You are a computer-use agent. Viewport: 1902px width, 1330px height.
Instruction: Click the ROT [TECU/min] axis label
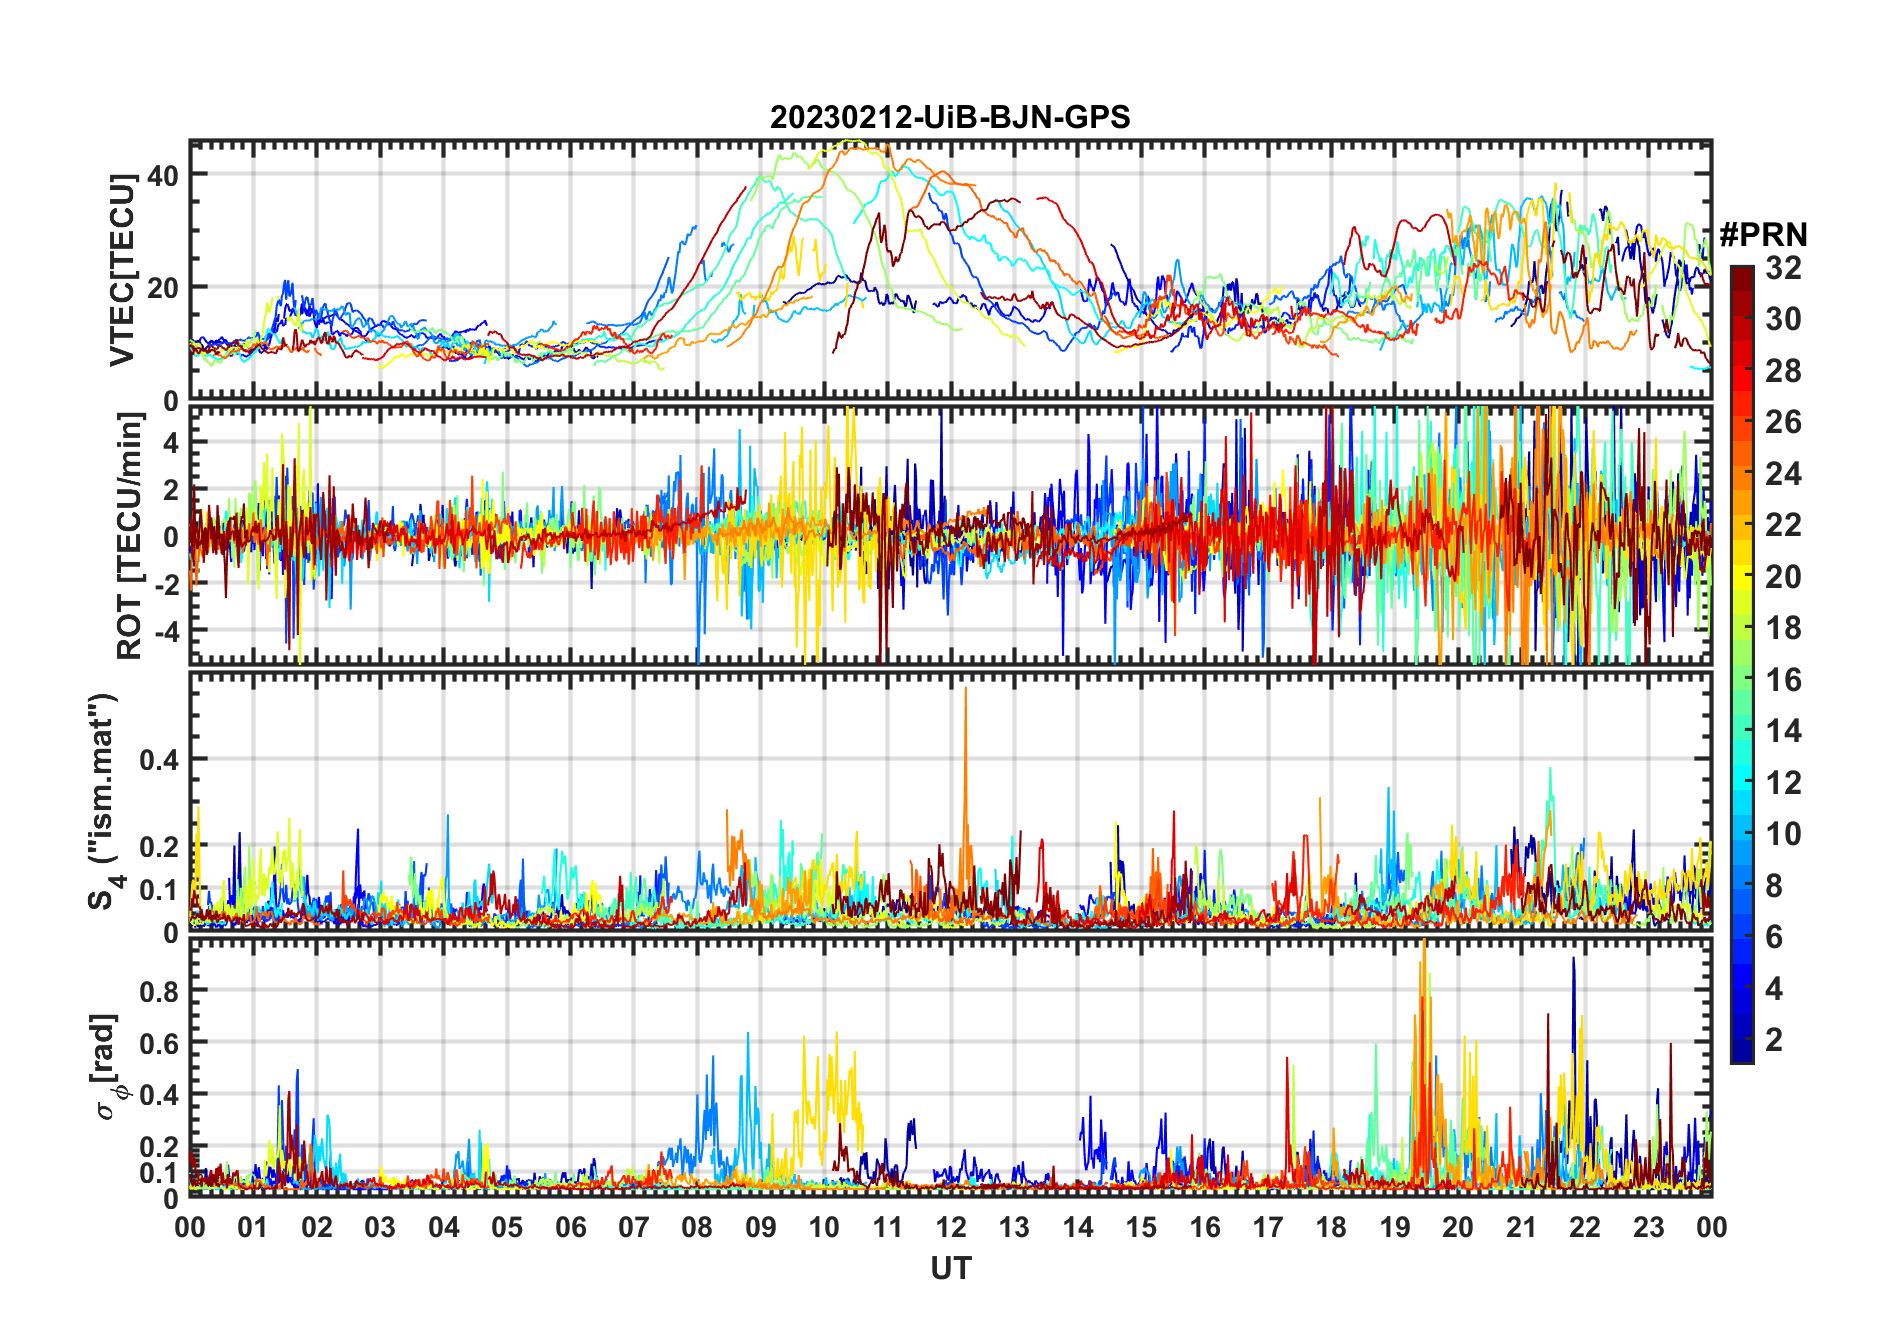130,536
